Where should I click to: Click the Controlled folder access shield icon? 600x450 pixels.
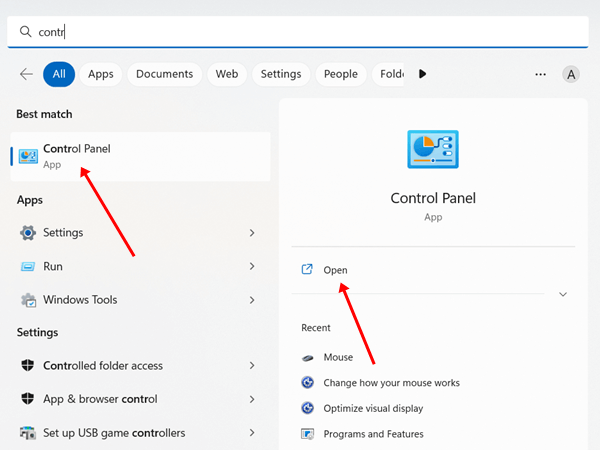tap(28, 366)
